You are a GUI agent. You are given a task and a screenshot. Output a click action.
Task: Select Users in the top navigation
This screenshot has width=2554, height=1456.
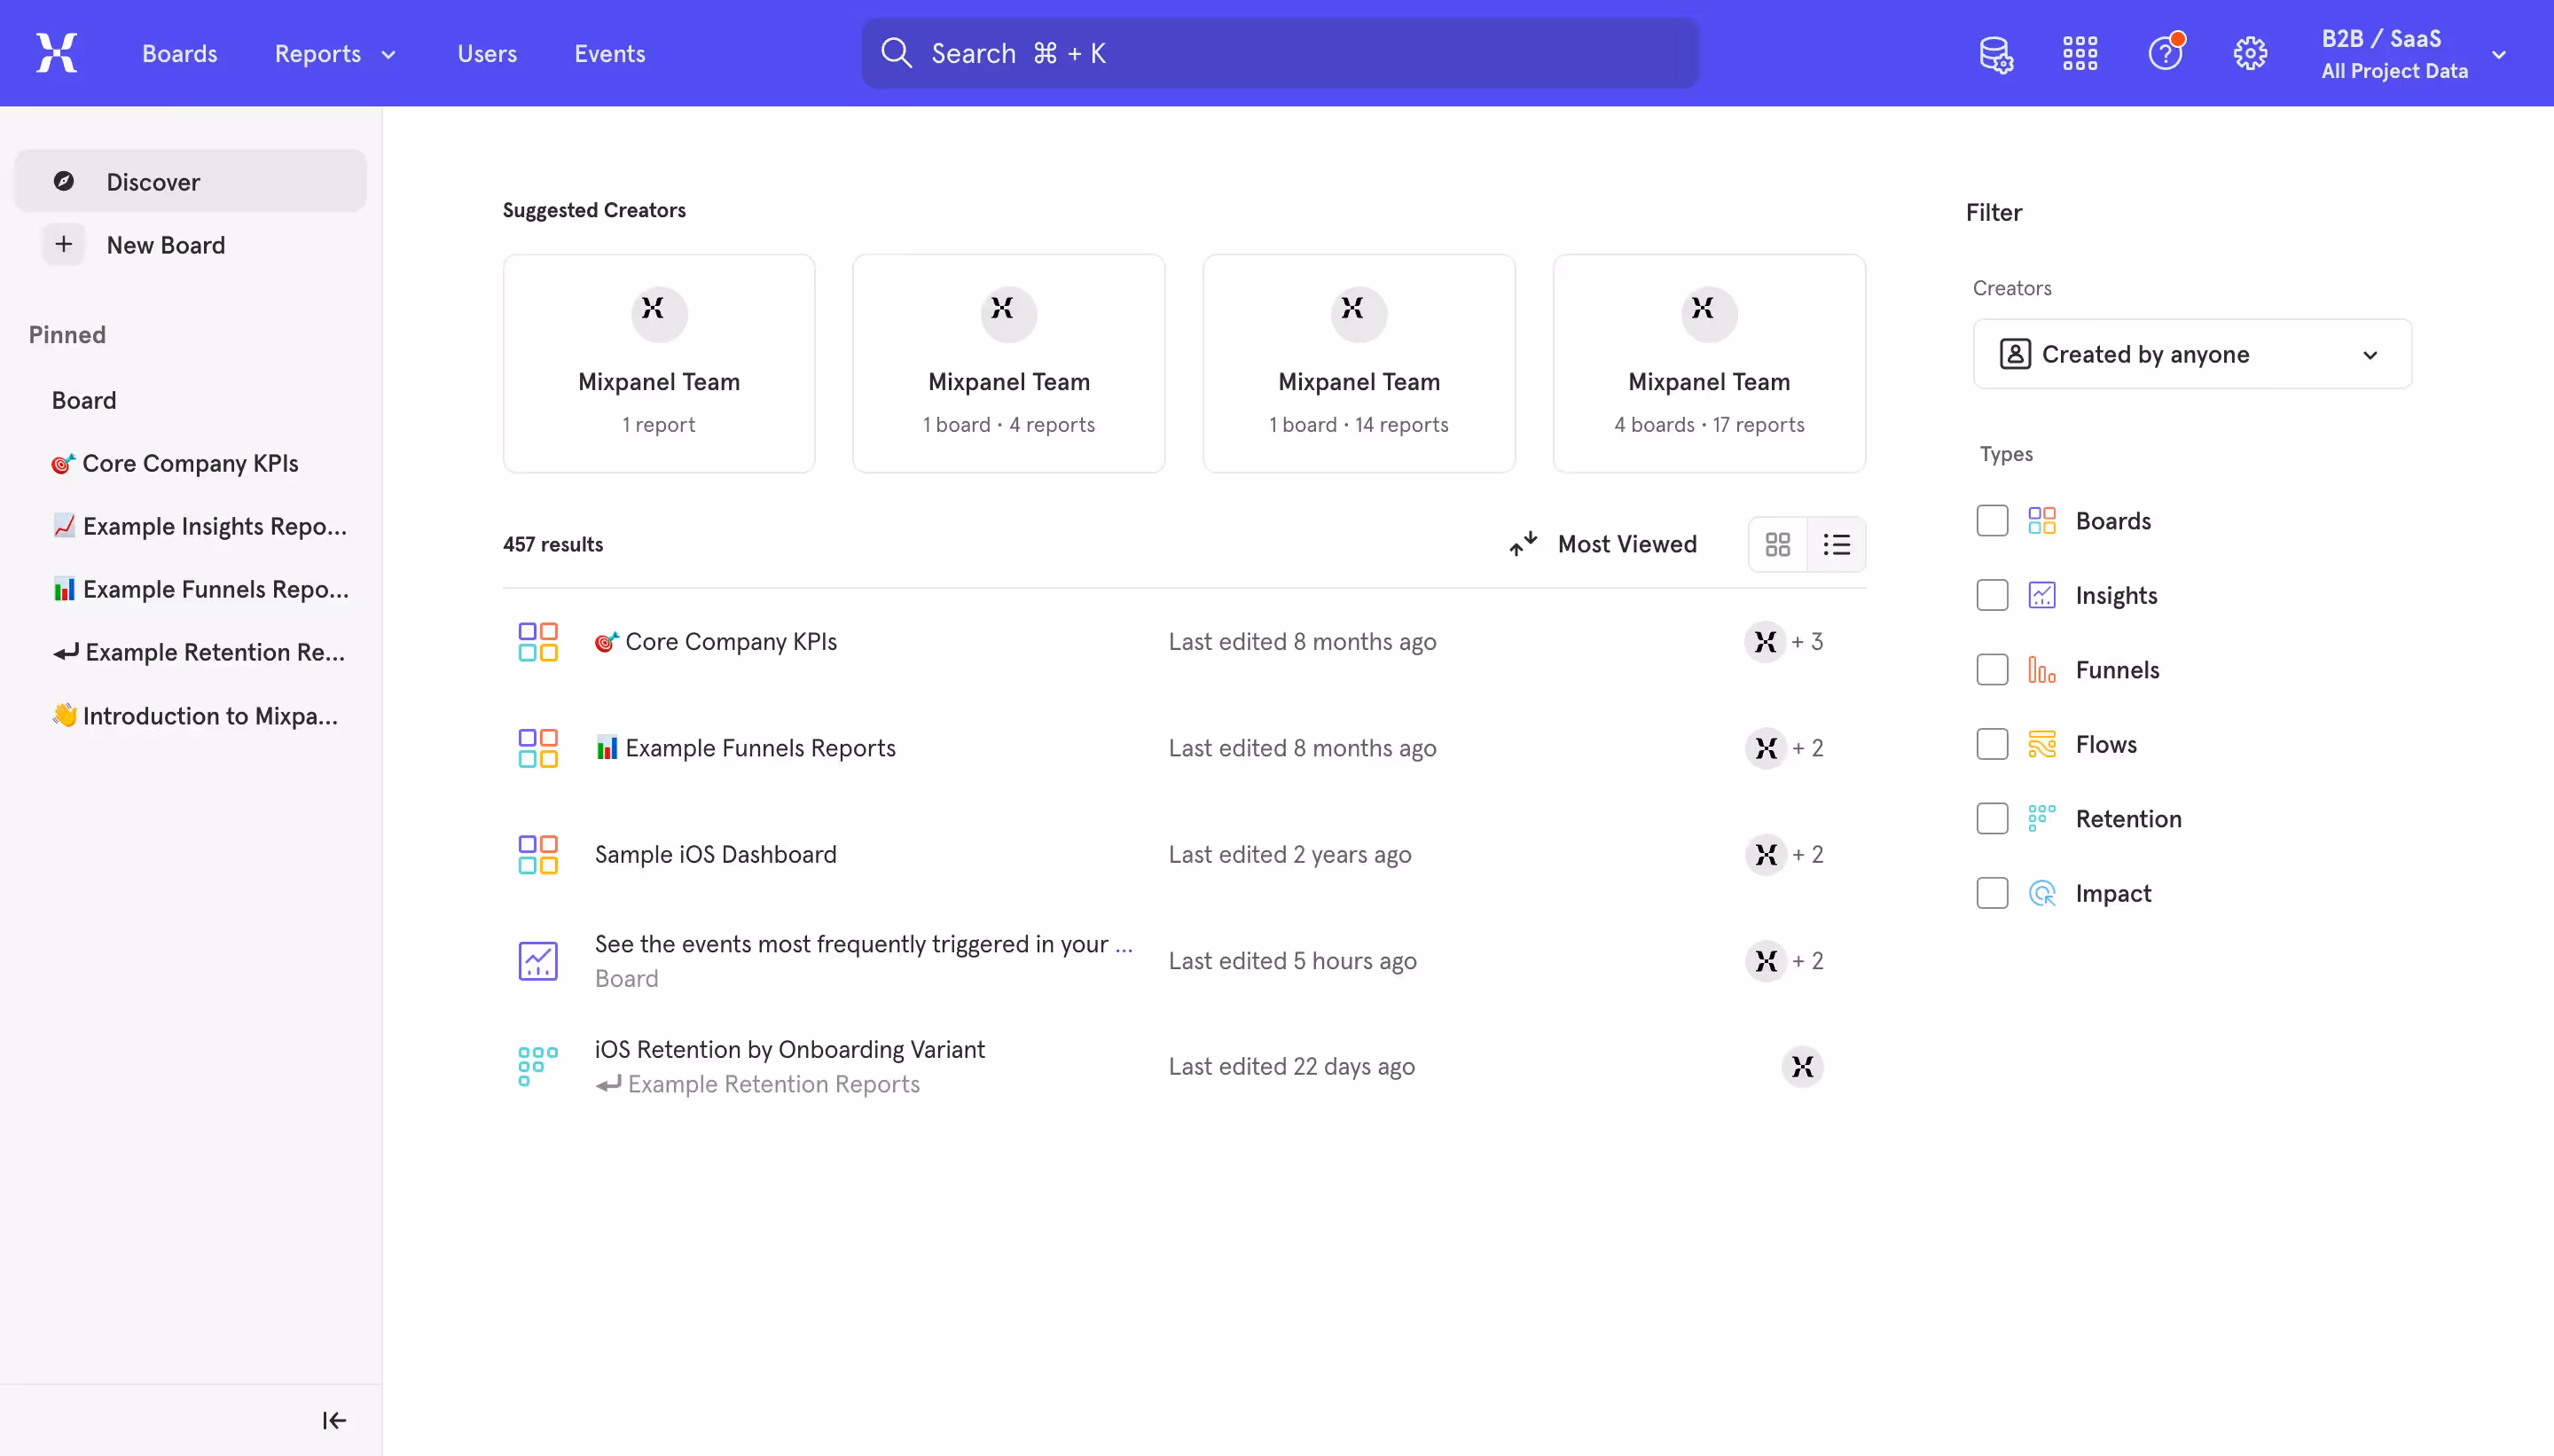point(487,52)
